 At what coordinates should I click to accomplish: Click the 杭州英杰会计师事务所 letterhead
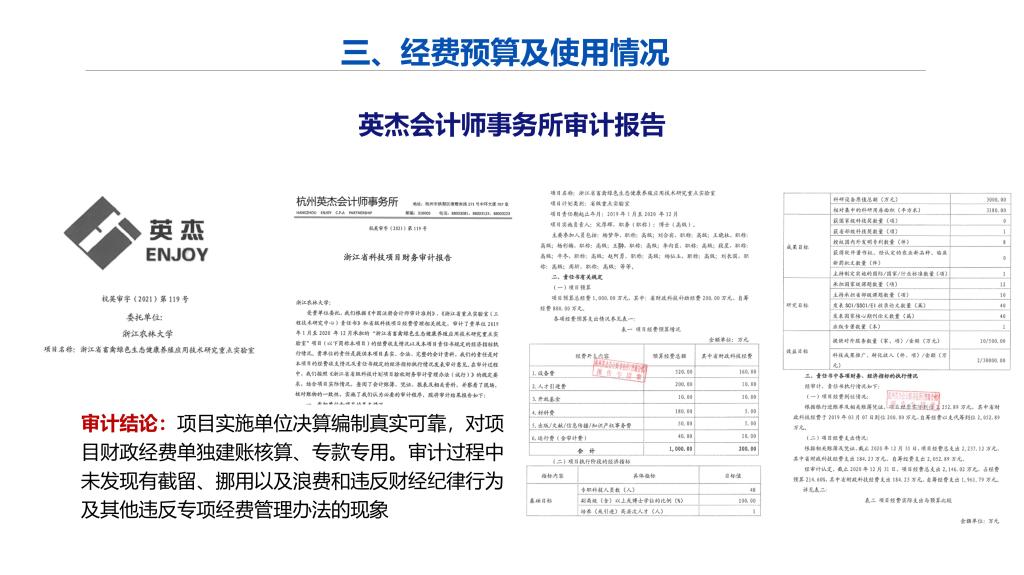click(x=347, y=202)
